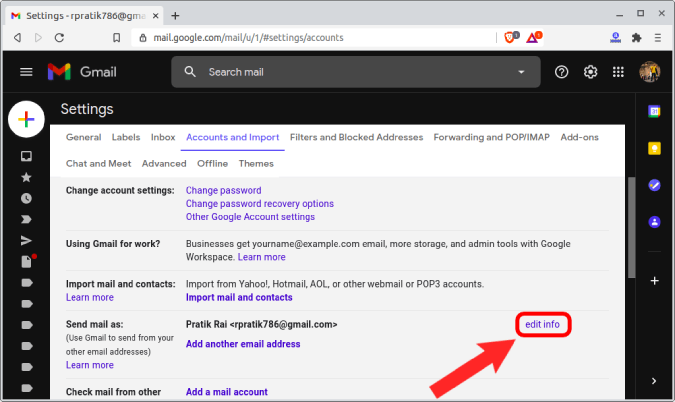Open the Google apps grid
This screenshot has width=675, height=402.
[x=618, y=72]
